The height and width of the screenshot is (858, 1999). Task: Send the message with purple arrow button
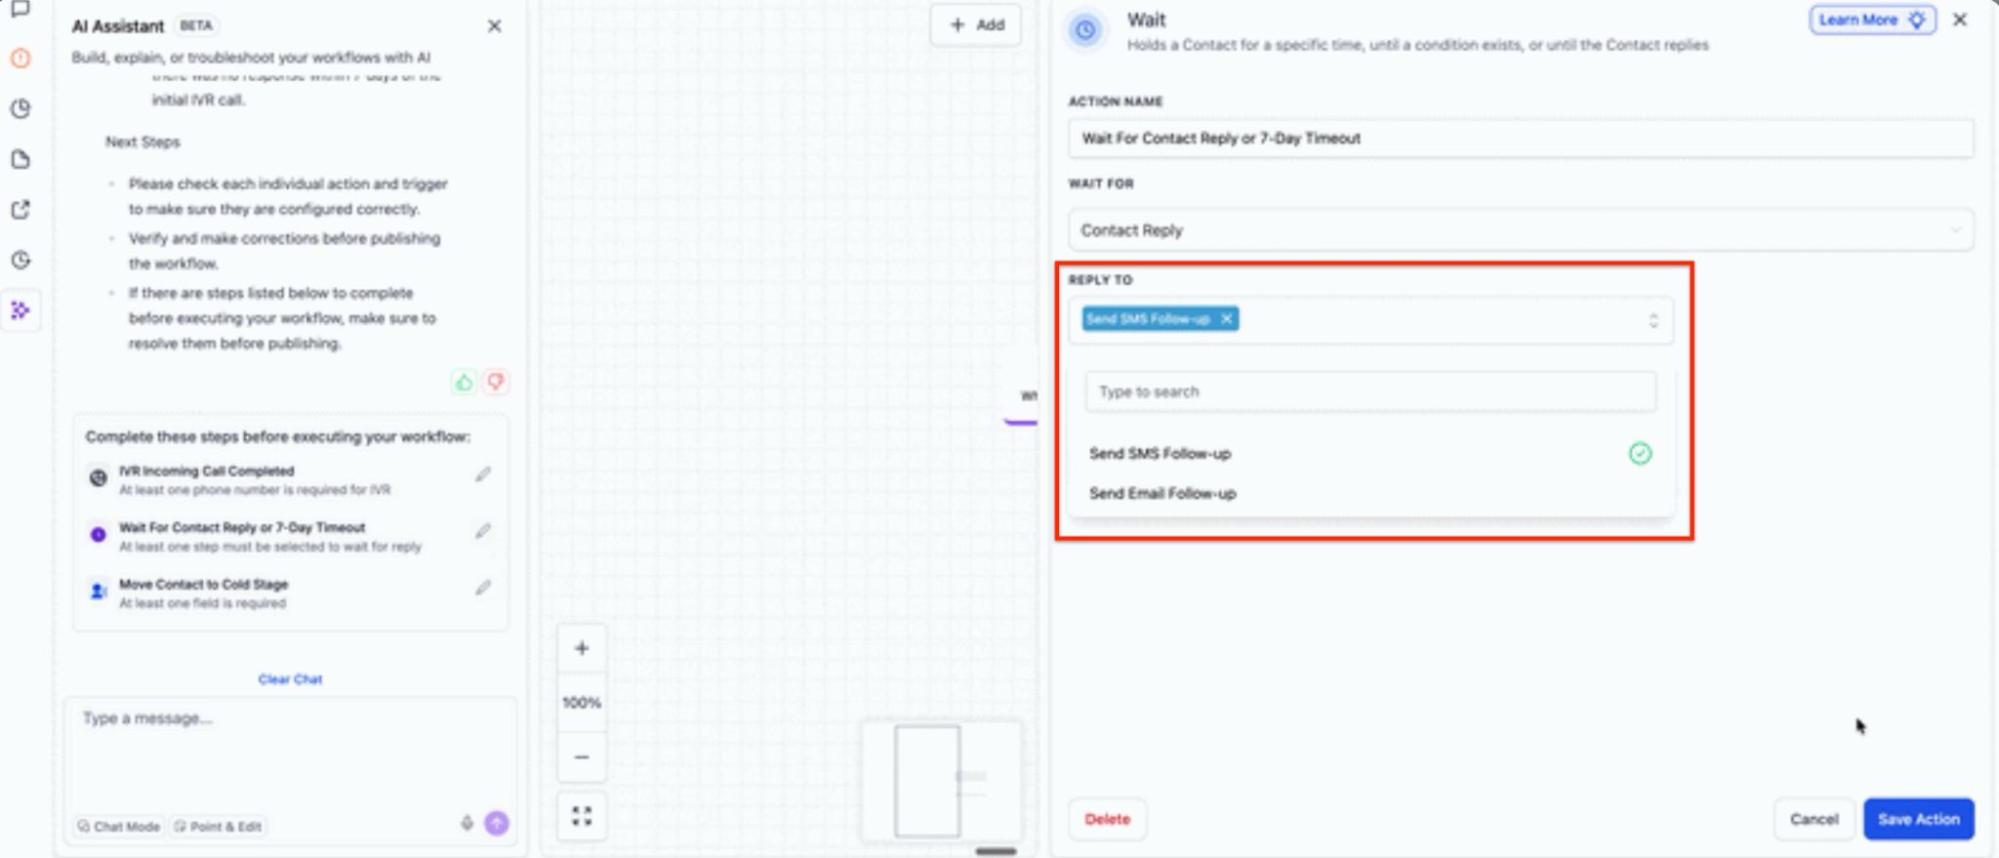tap(497, 823)
